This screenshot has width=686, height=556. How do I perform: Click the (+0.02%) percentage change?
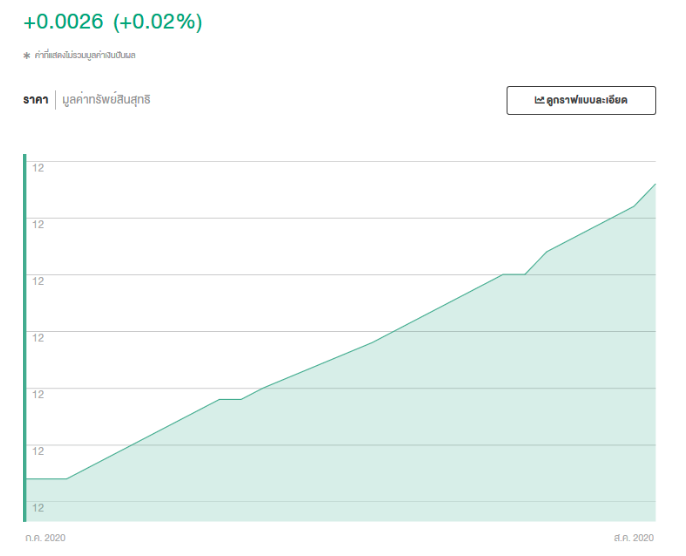158,22
